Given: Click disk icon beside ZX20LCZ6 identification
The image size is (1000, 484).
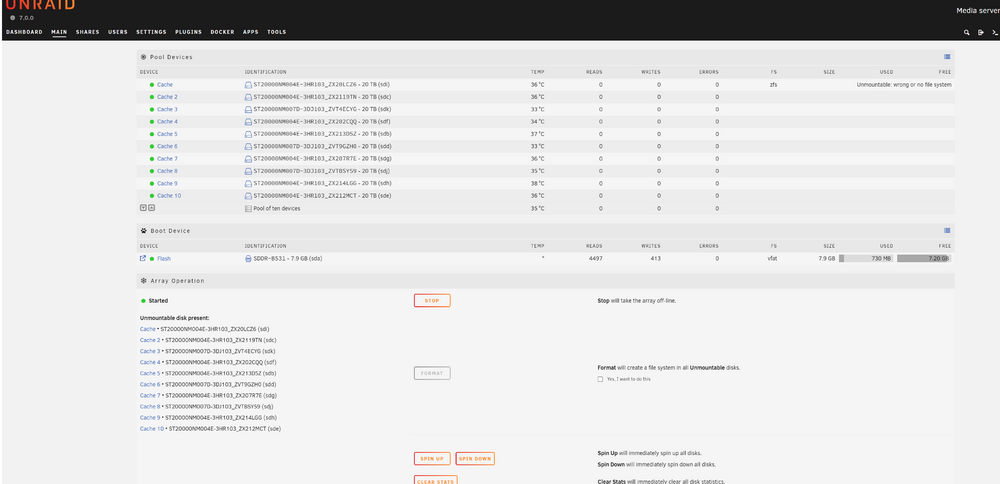Looking at the screenshot, I should coord(249,85).
